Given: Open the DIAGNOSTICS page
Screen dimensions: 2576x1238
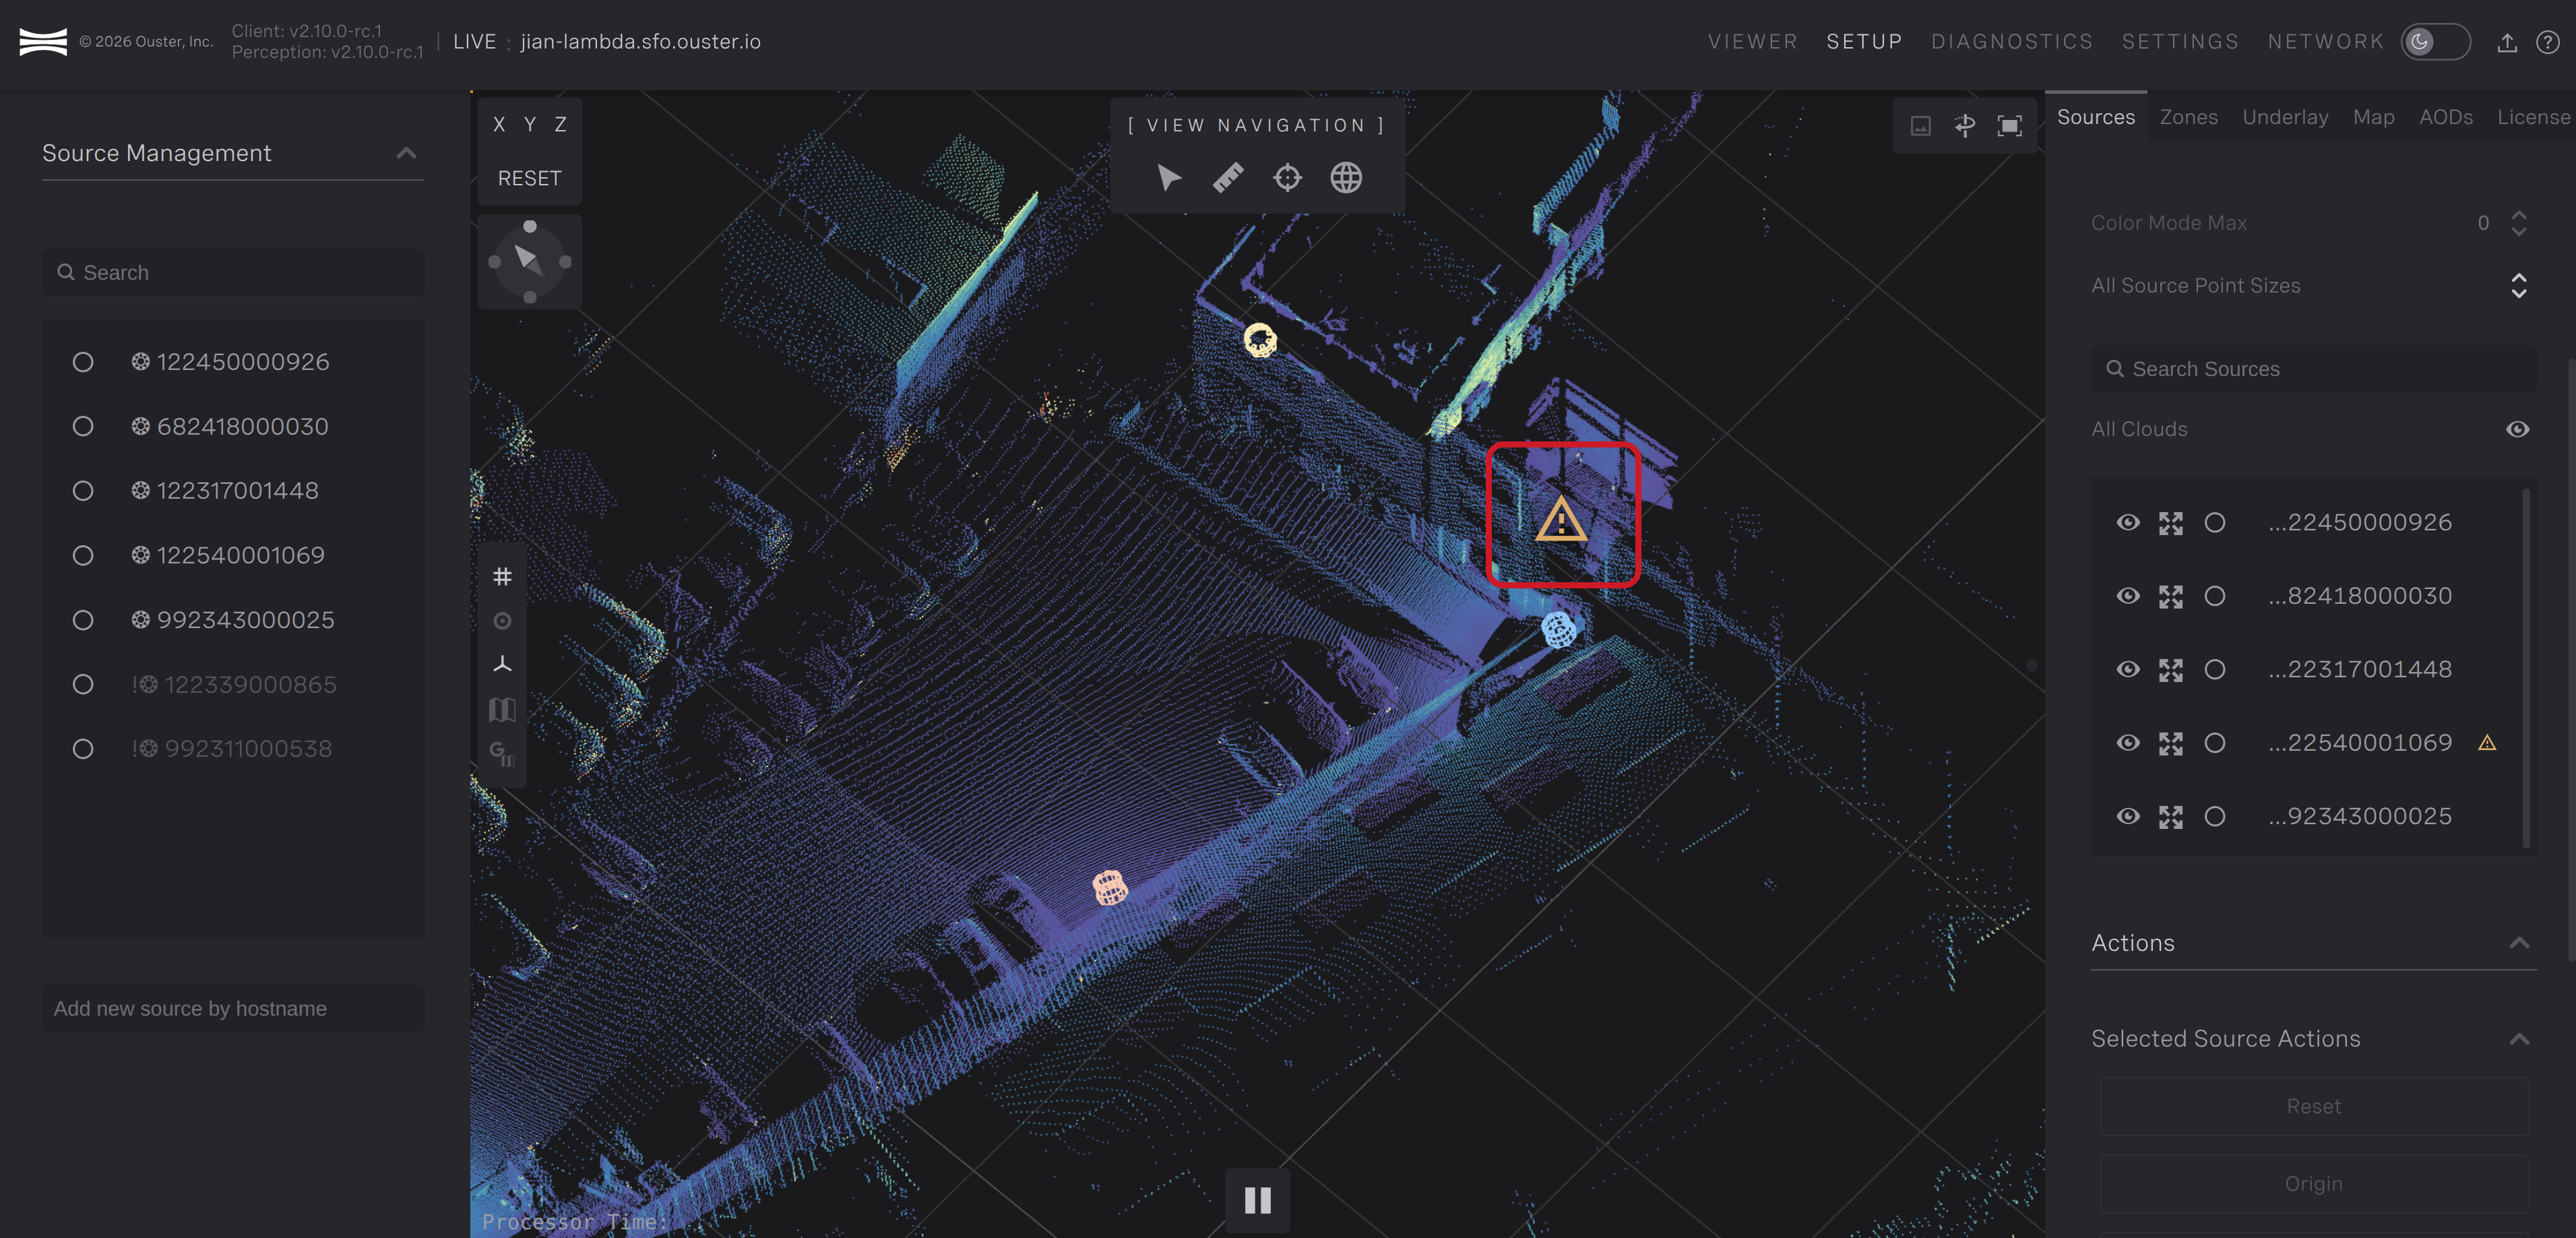Looking at the screenshot, I should [x=2012, y=42].
